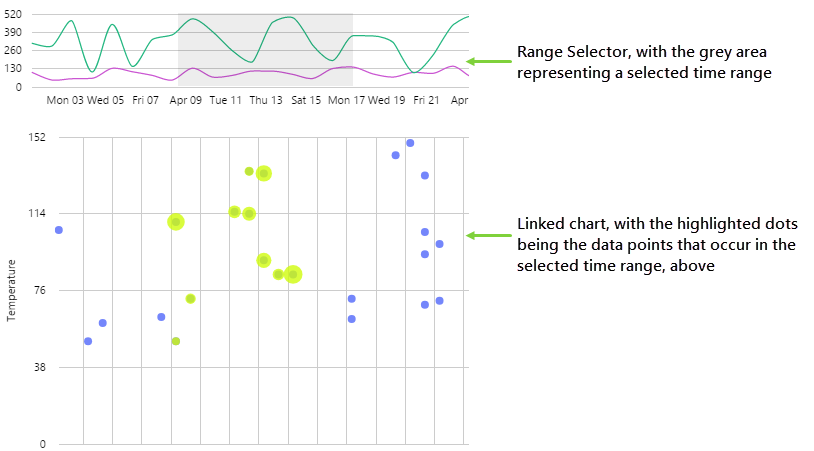Click the Mon 03 date label

click(64, 100)
